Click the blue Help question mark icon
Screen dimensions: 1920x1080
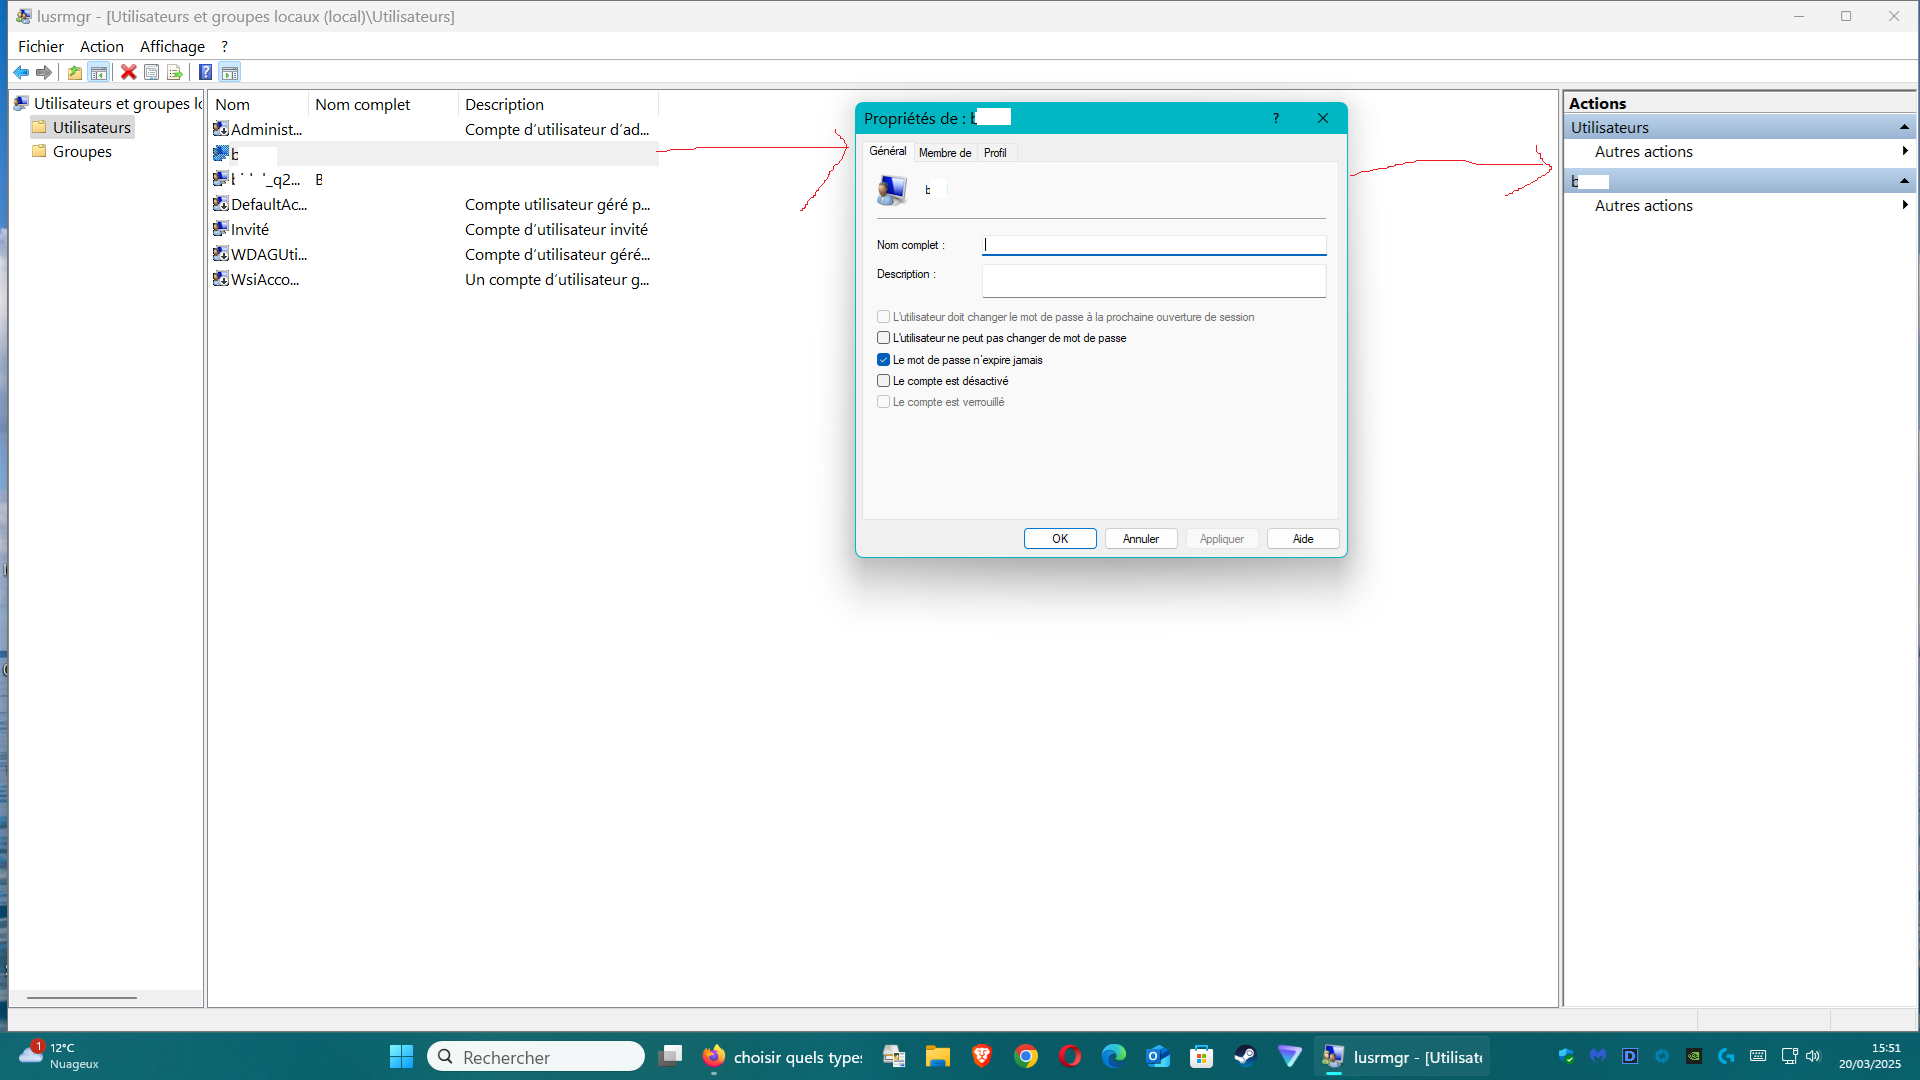(205, 72)
